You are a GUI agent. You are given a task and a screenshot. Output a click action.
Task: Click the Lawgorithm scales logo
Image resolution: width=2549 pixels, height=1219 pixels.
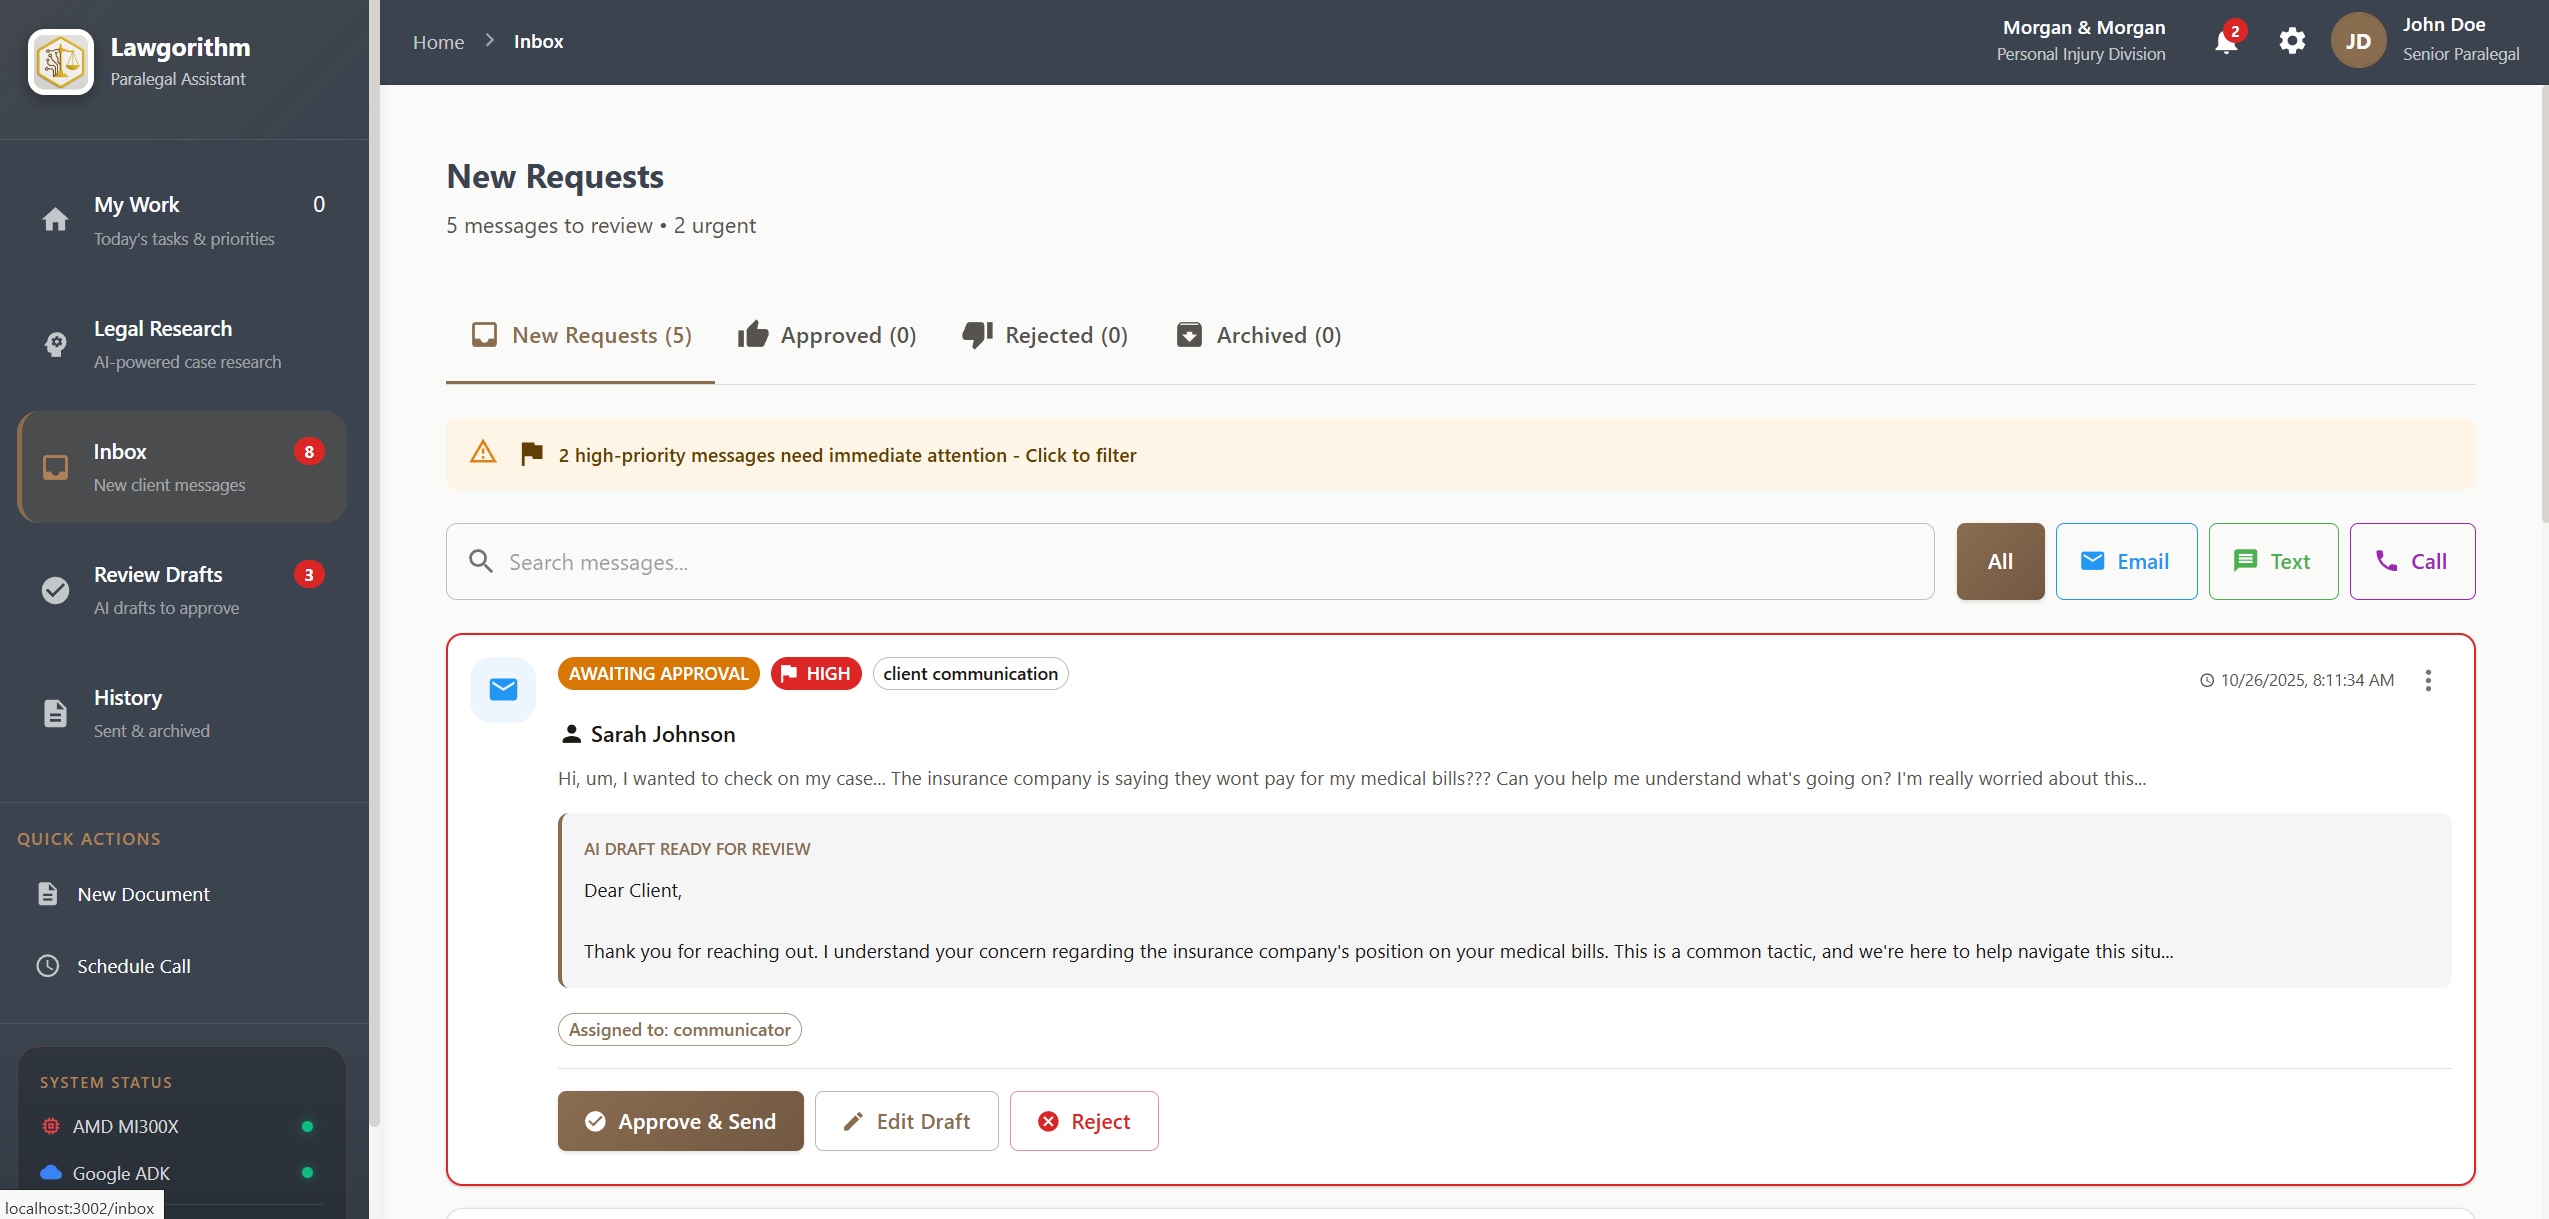pyautogui.click(x=61, y=62)
